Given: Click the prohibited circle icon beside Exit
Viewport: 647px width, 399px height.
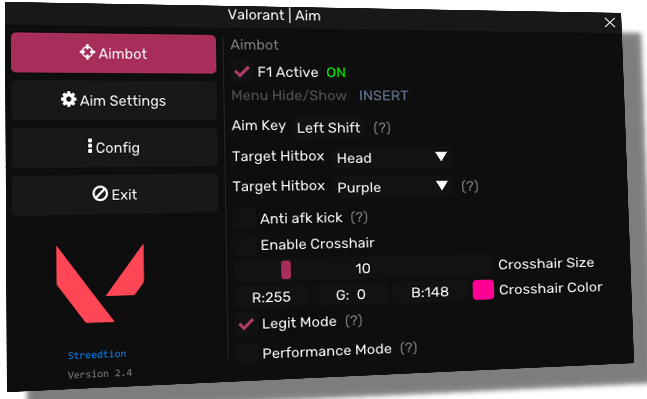Looking at the screenshot, I should [100, 194].
